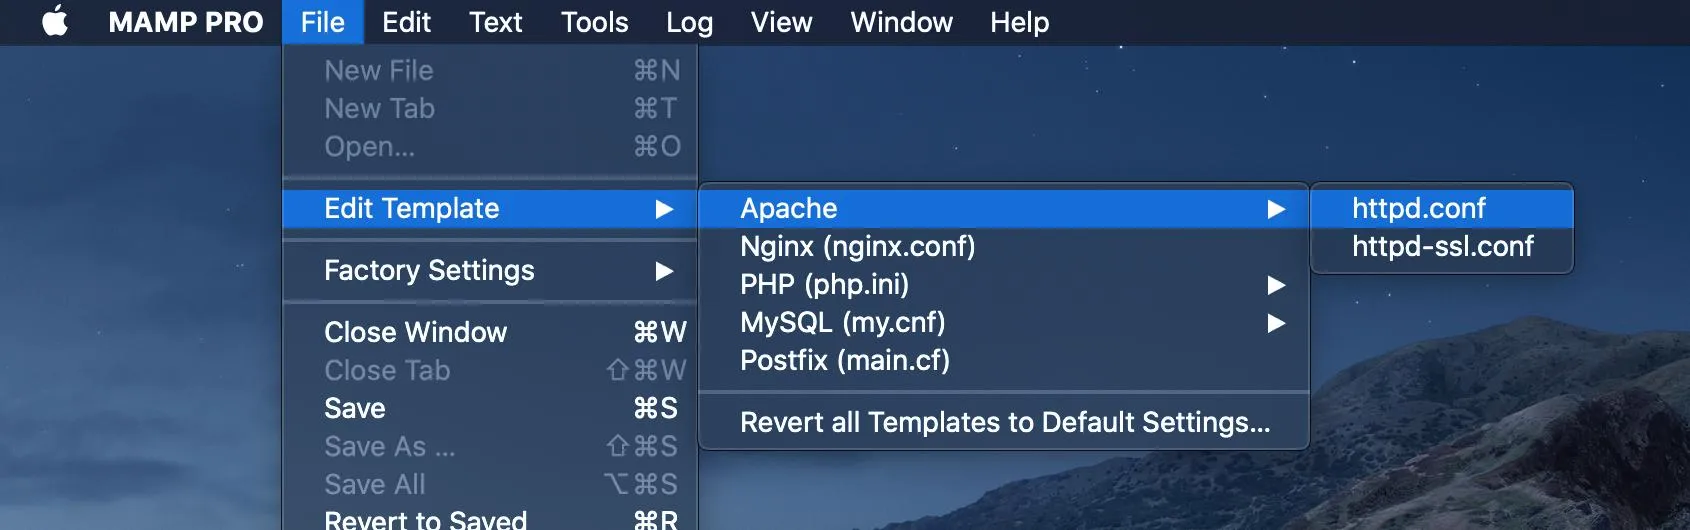
Task: Open the Log menu
Action: 689,22
